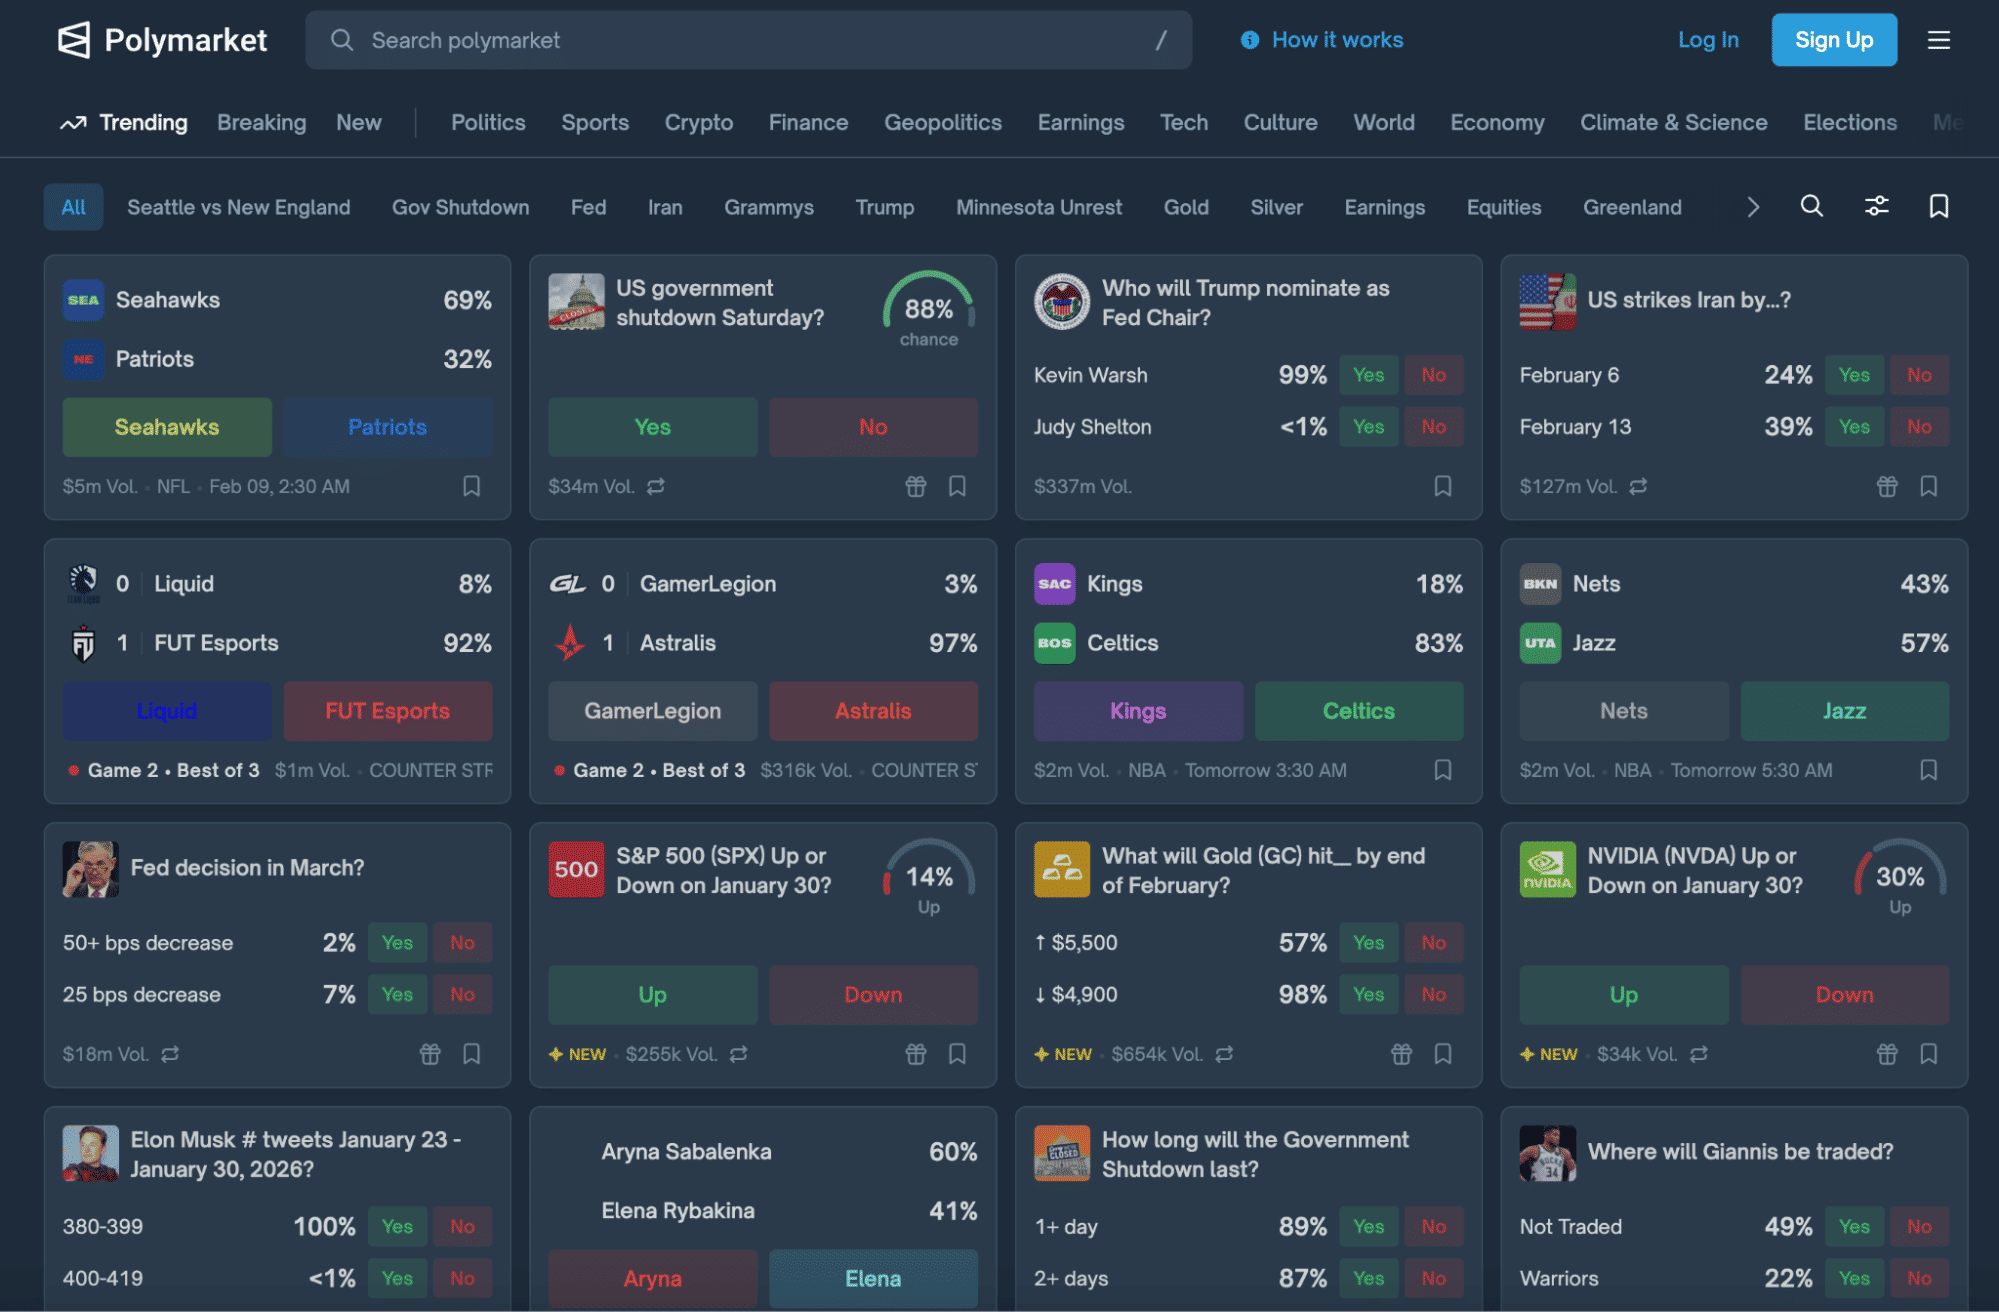
Task: Click gift icon on US strikes Iran card
Action: [1886, 486]
